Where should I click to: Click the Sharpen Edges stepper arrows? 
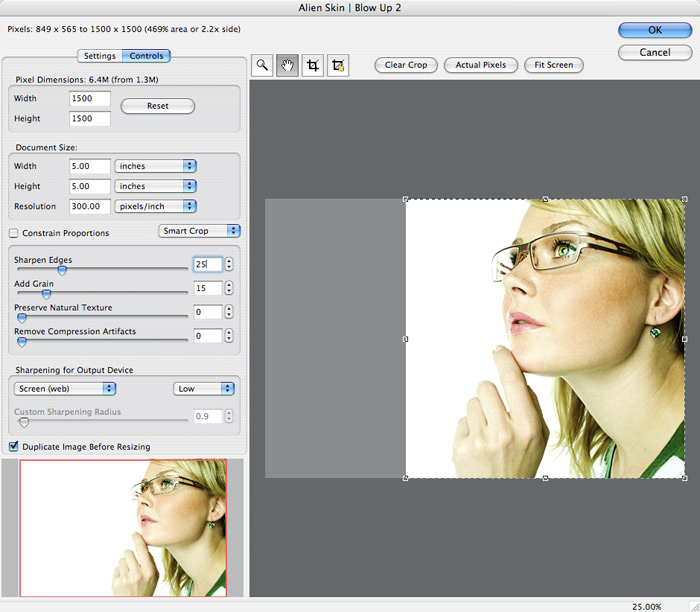pos(229,264)
